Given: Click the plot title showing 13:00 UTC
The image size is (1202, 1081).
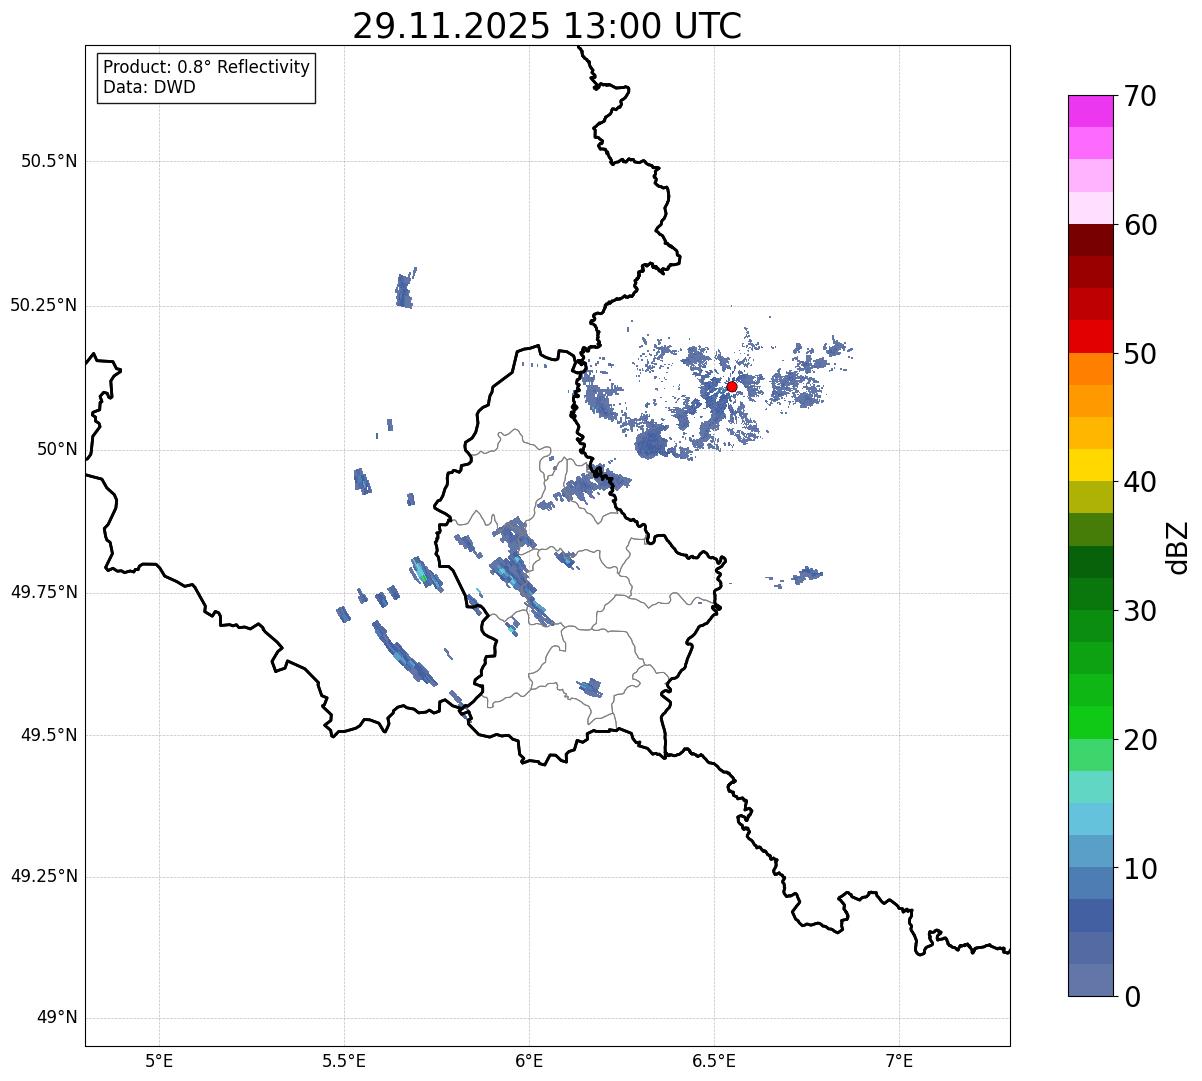Looking at the screenshot, I should tap(547, 27).
